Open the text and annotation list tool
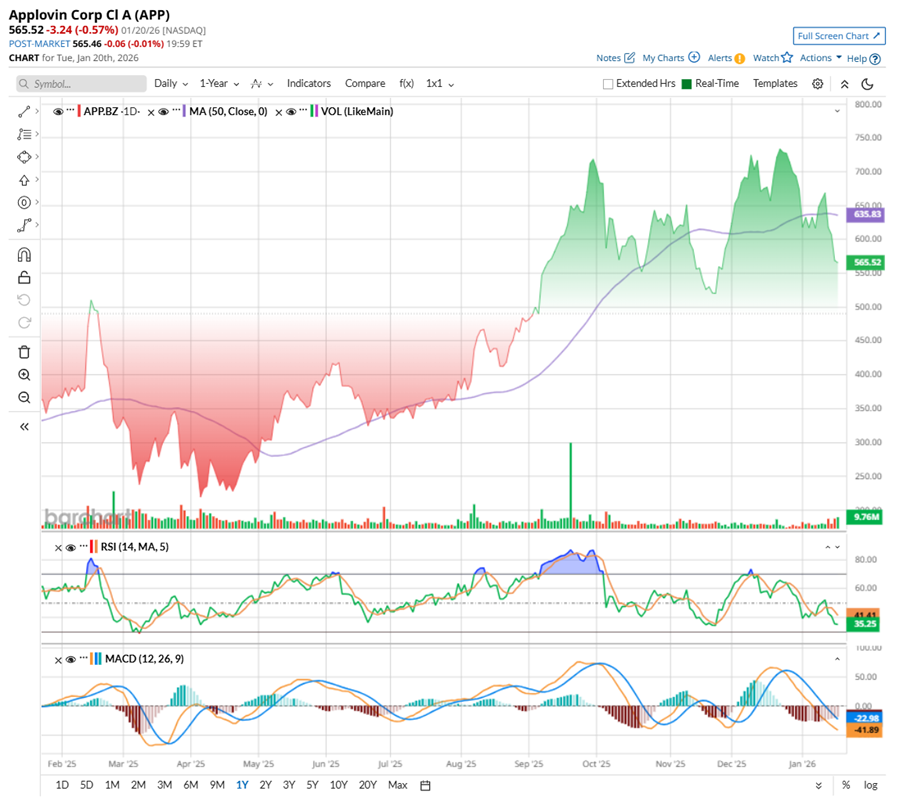This screenshot has height=798, width=903. click(x=24, y=134)
